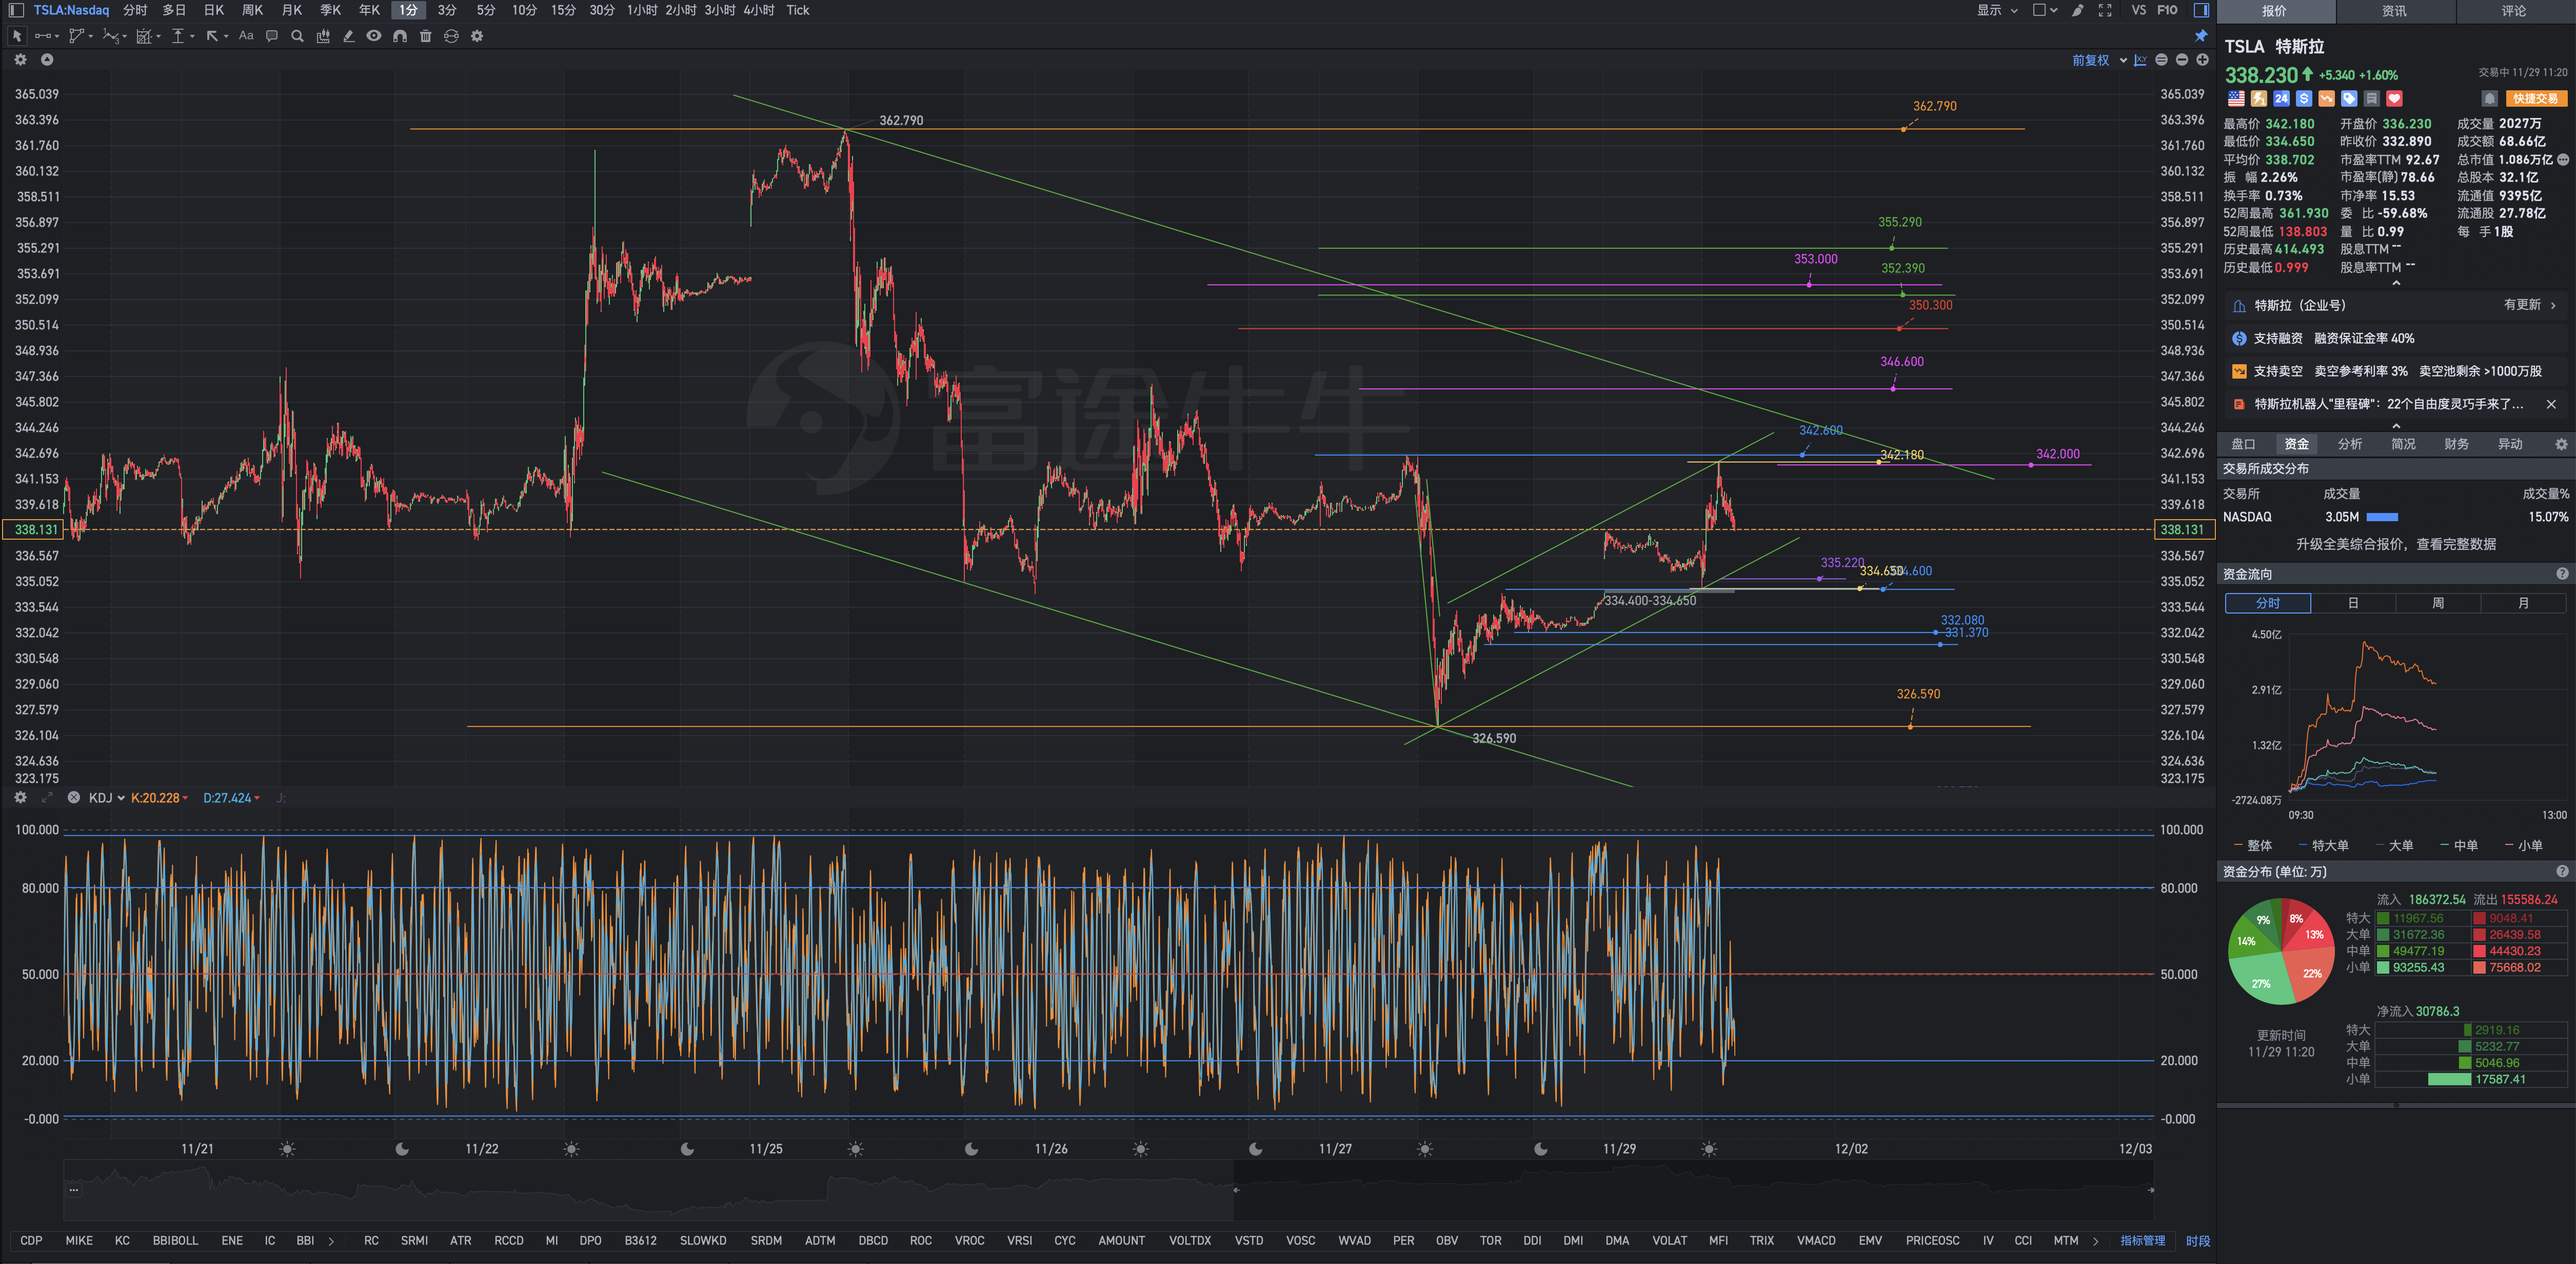The height and width of the screenshot is (1264, 2576).
Task: Zoom out chart with minus circle
Action: click(2182, 60)
